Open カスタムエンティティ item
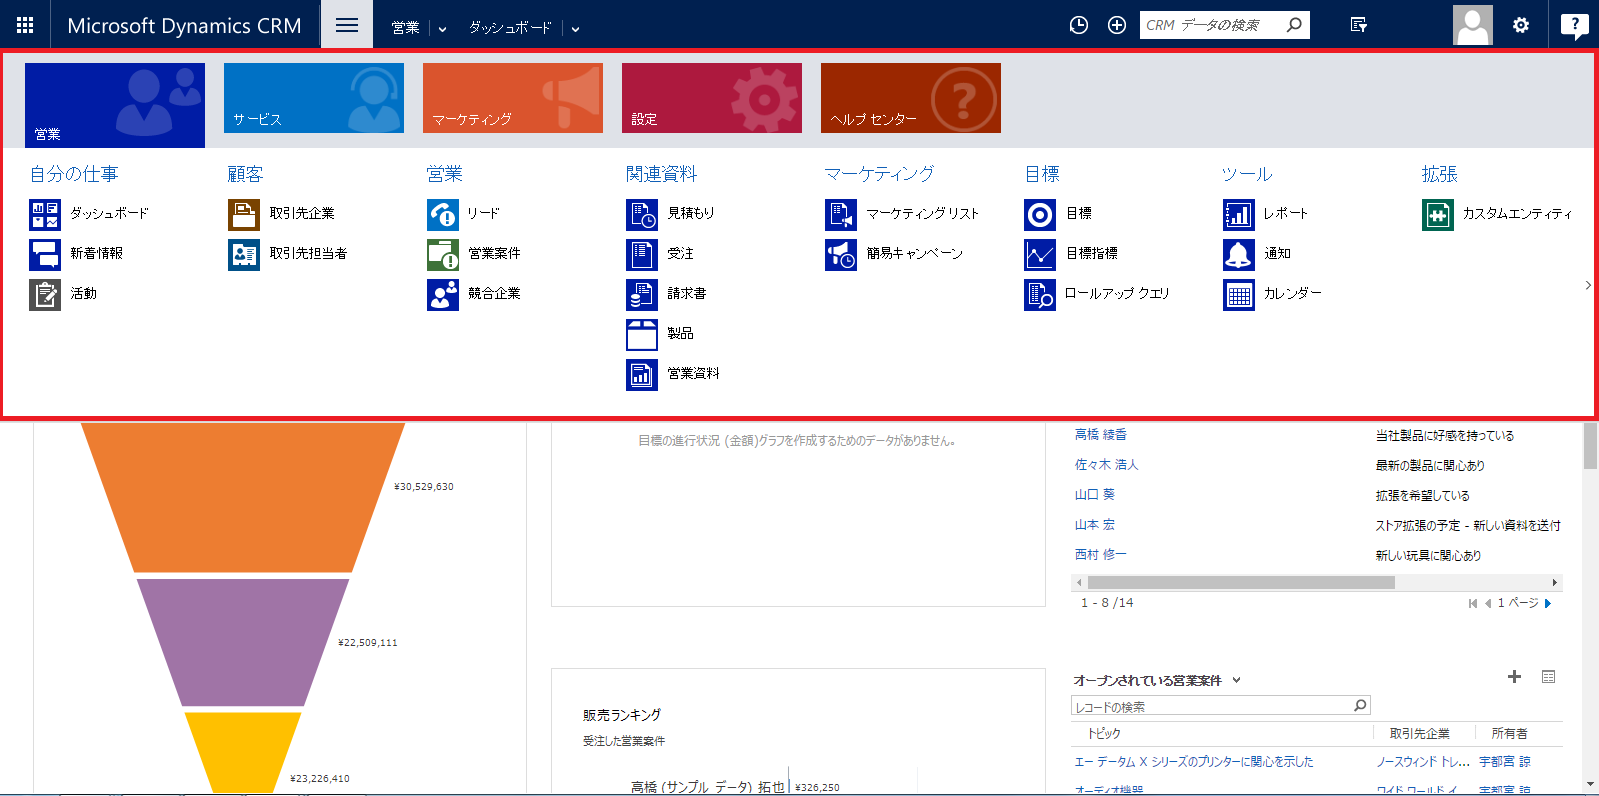Viewport: 1599px width, 796px height. pyautogui.click(x=1498, y=214)
